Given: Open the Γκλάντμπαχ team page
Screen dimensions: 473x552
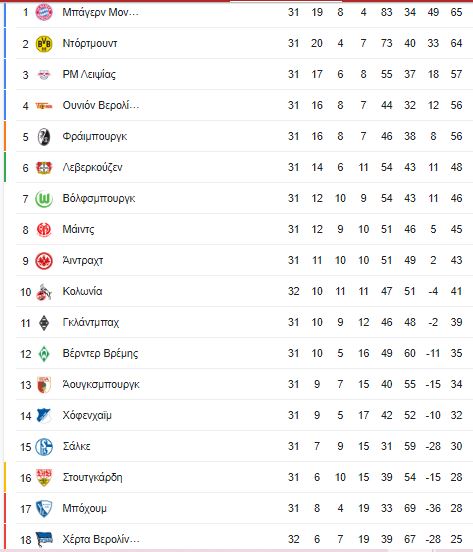Looking at the screenshot, I should click(x=91, y=322).
